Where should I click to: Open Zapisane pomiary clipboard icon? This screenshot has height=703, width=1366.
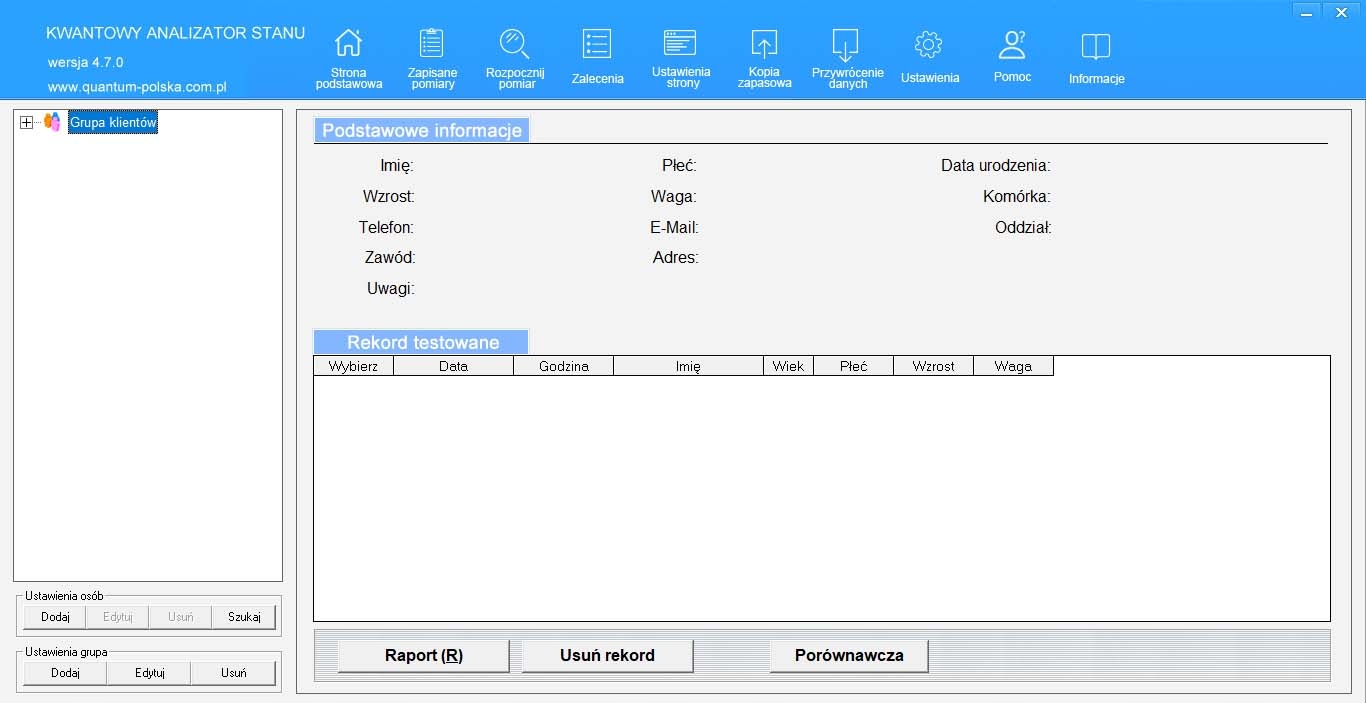coord(432,44)
